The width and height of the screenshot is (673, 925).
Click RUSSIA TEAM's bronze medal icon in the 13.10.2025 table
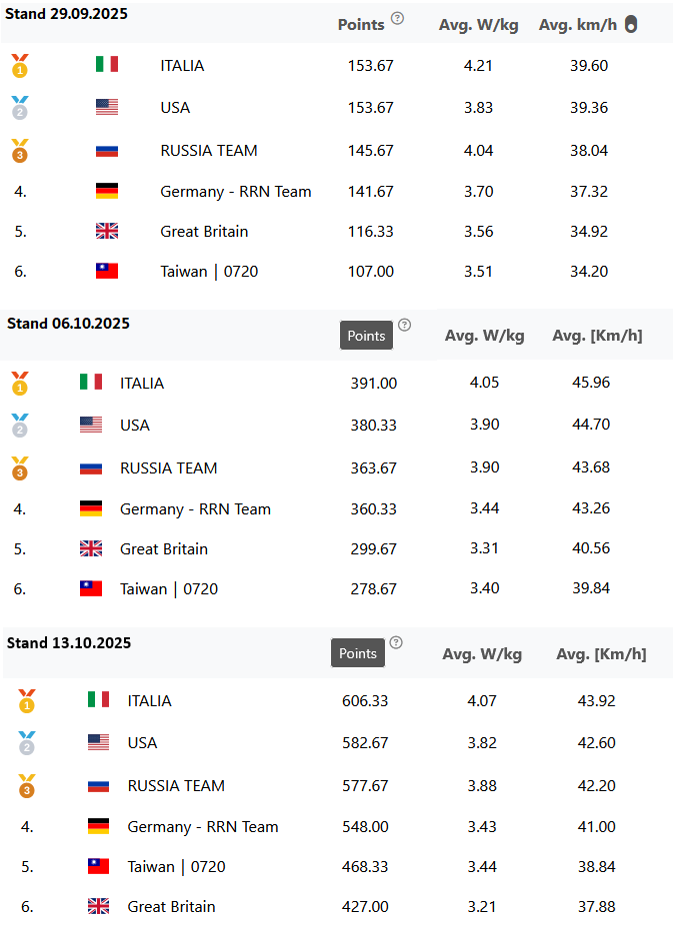(x=27, y=786)
